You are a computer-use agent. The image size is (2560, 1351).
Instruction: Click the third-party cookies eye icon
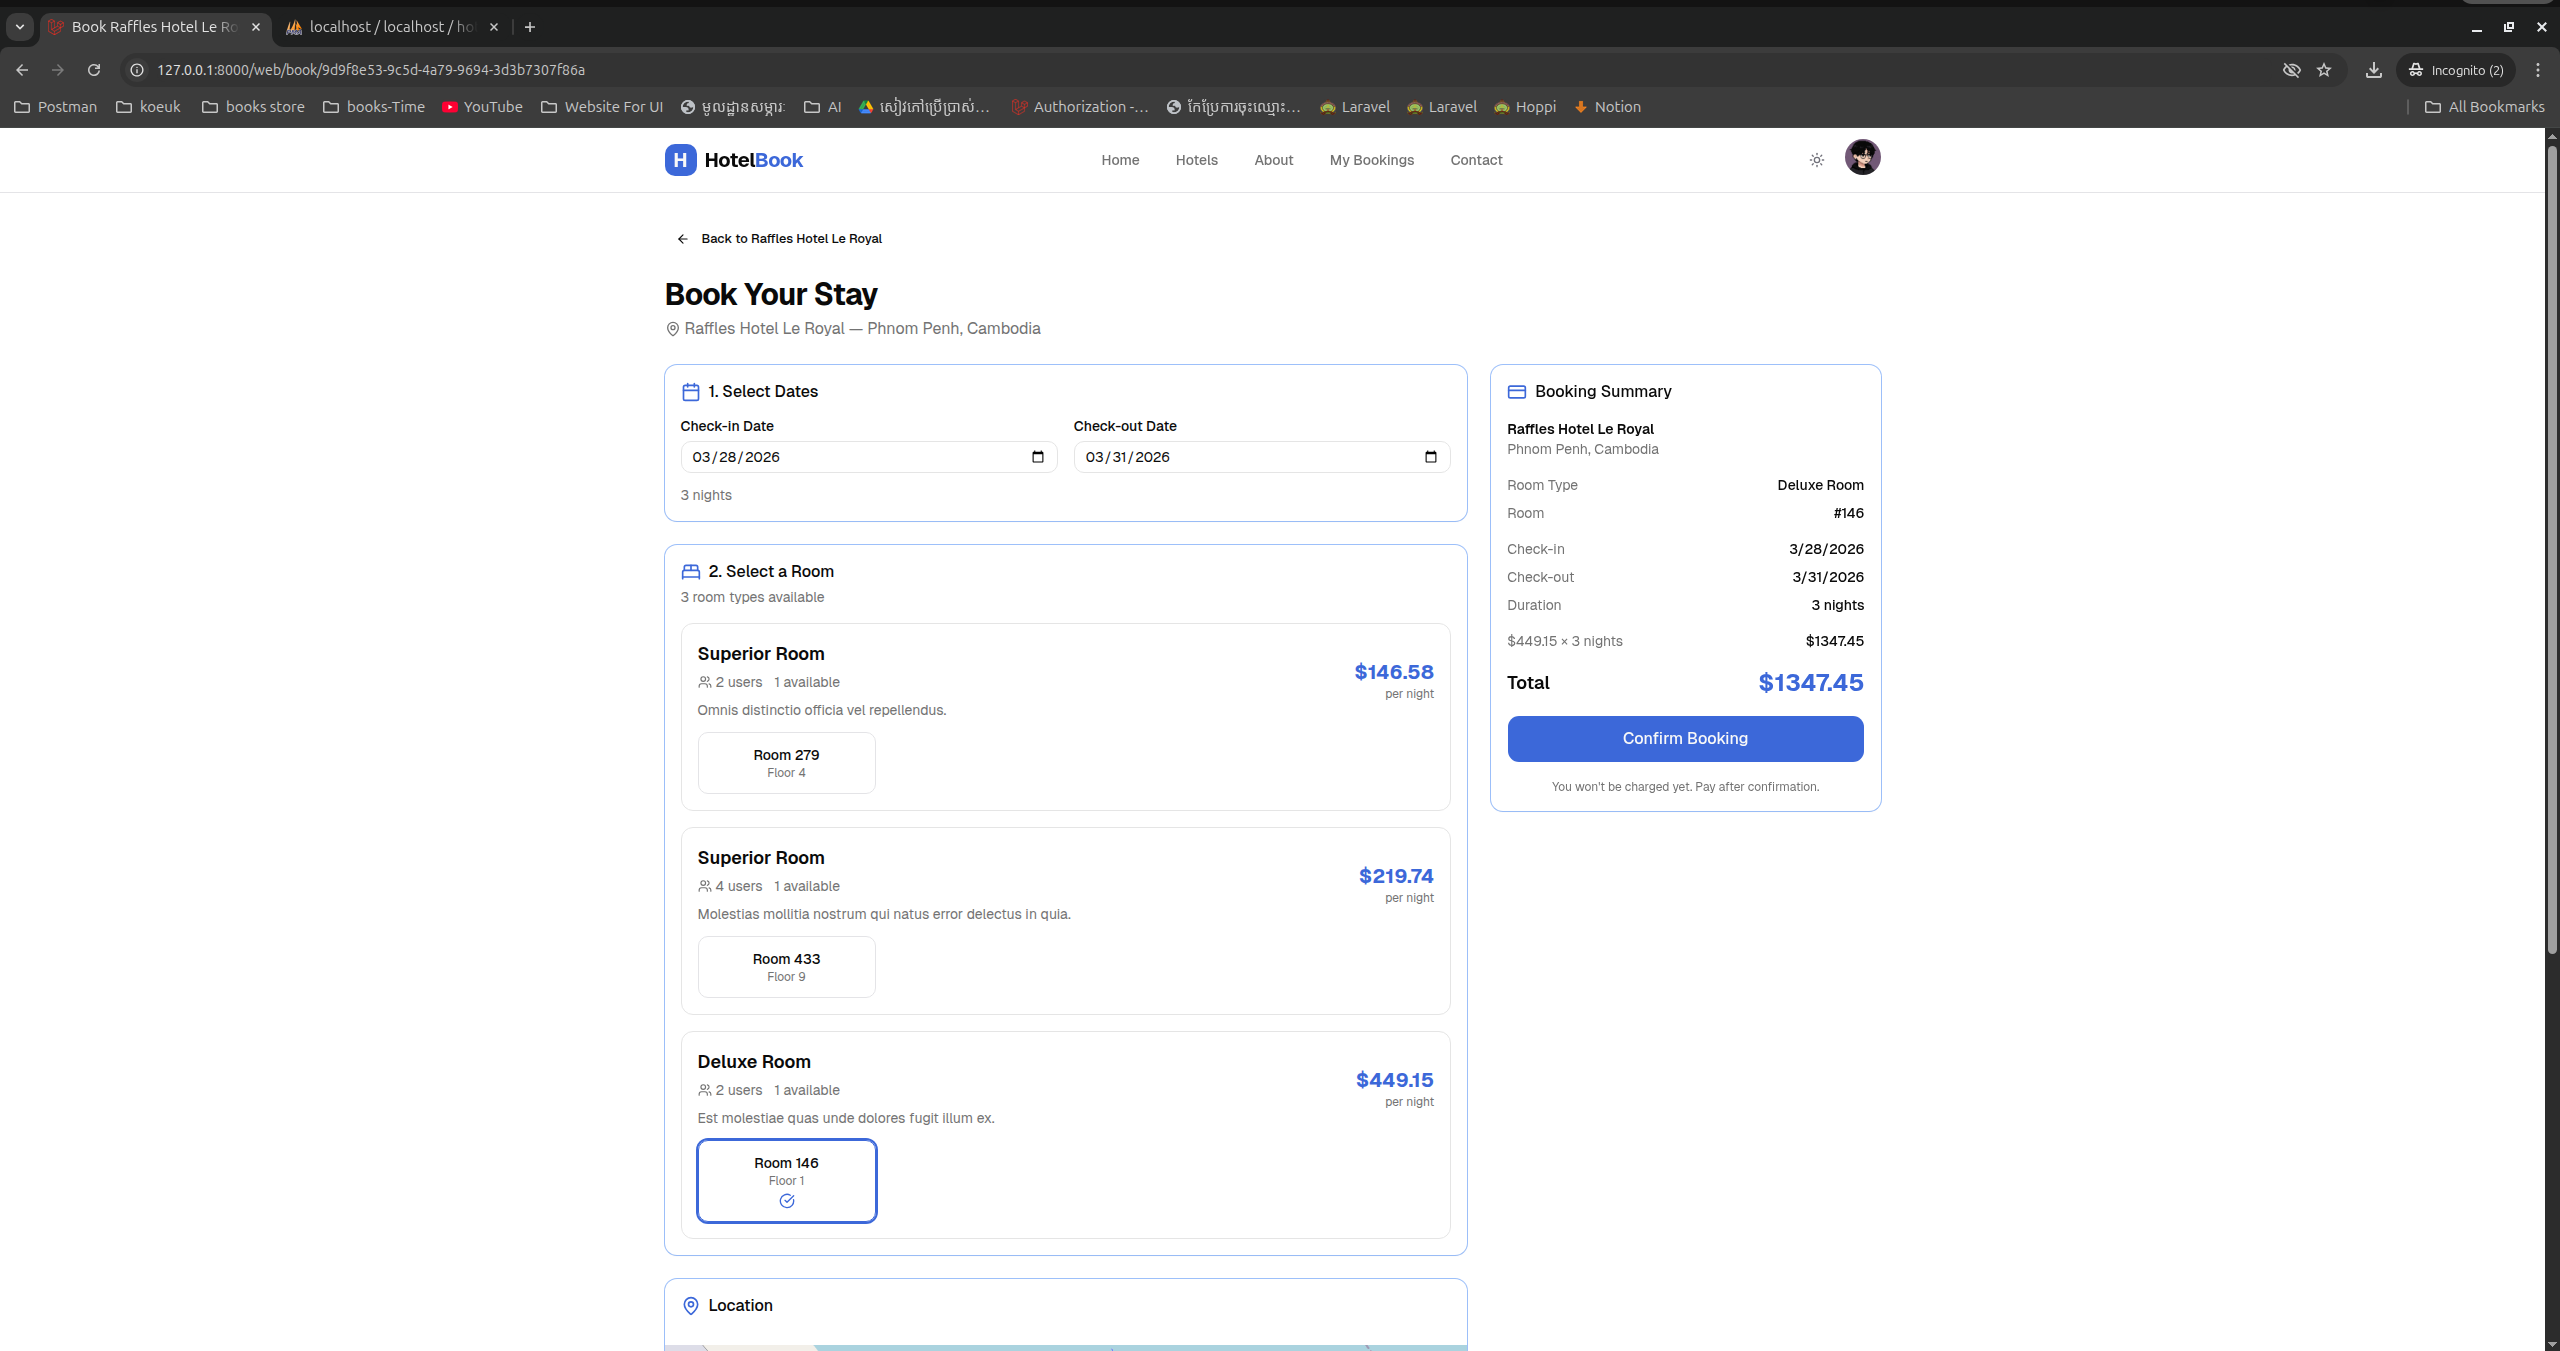2291,70
